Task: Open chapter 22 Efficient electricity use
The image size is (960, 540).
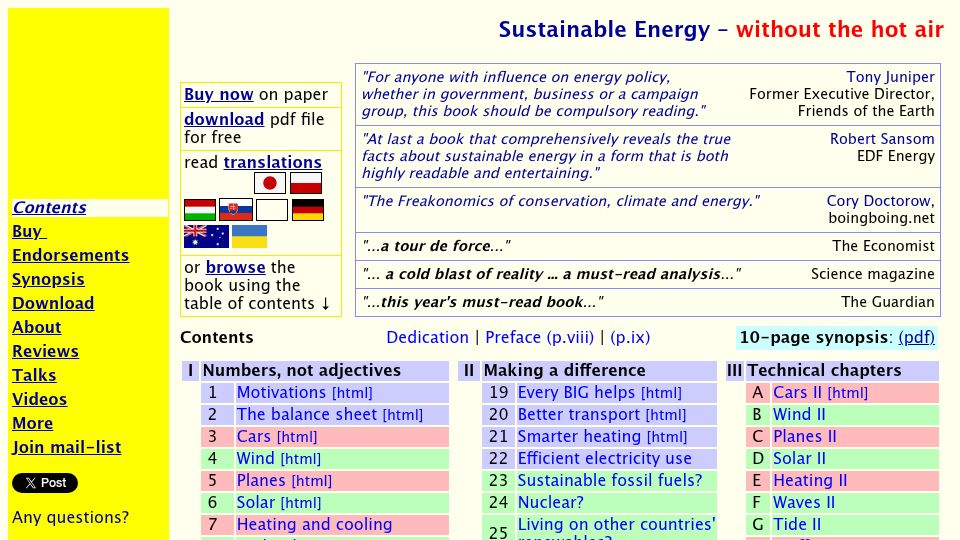Action: point(605,459)
